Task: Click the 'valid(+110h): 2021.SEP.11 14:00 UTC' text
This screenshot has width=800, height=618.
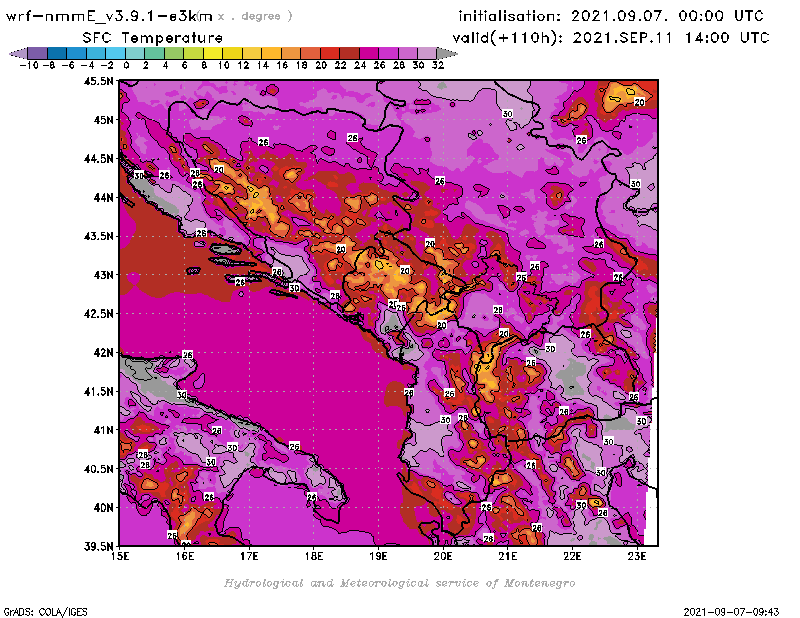Action: [611, 38]
